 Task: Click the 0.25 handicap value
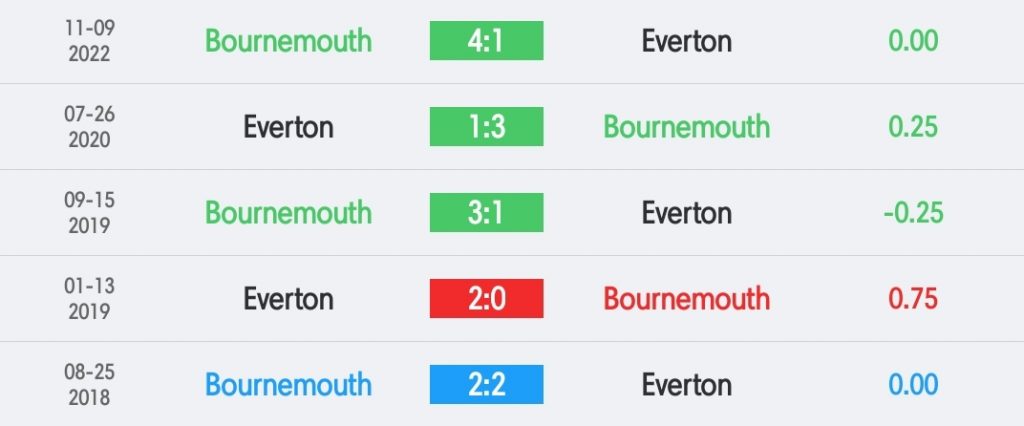click(913, 126)
